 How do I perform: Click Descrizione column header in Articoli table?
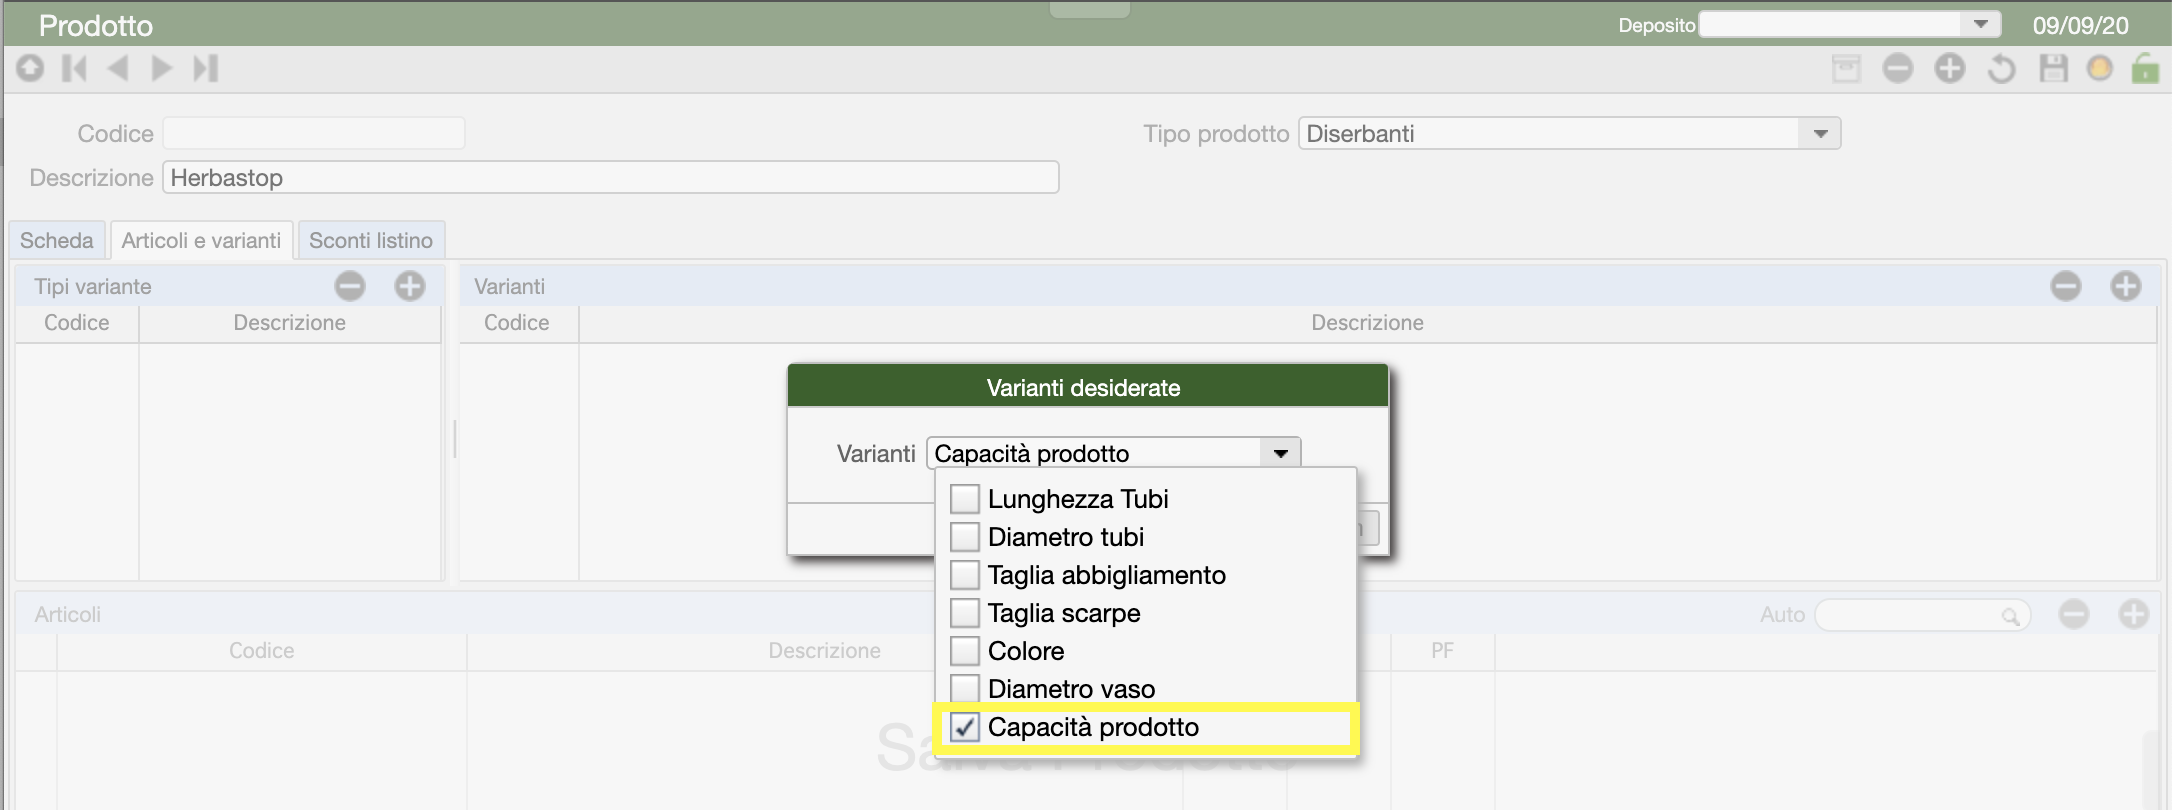824,651
